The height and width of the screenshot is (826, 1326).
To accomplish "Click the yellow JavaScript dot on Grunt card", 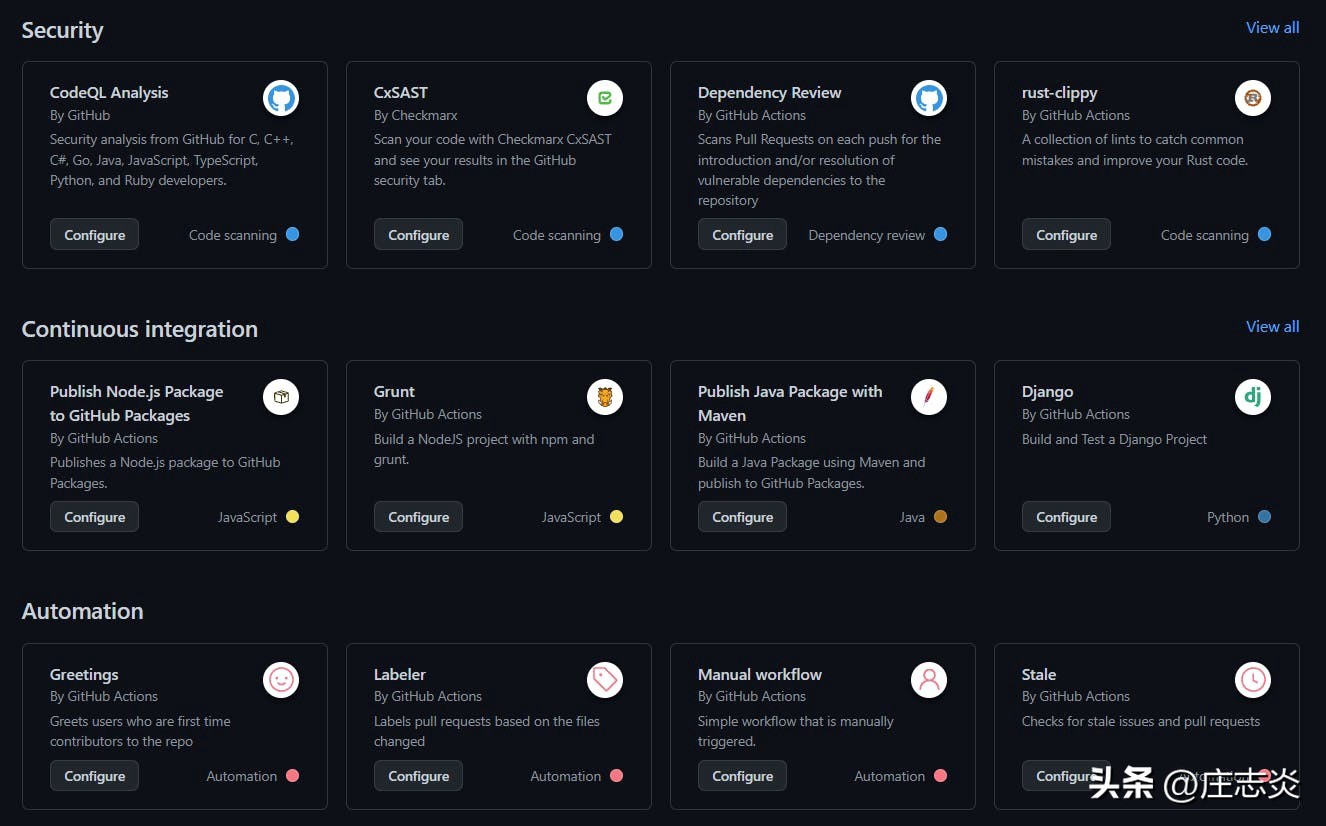I will tap(616, 517).
